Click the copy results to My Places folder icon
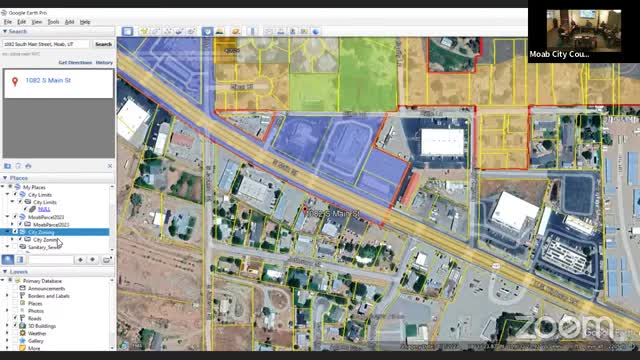640x360 pixels. (x=7, y=166)
